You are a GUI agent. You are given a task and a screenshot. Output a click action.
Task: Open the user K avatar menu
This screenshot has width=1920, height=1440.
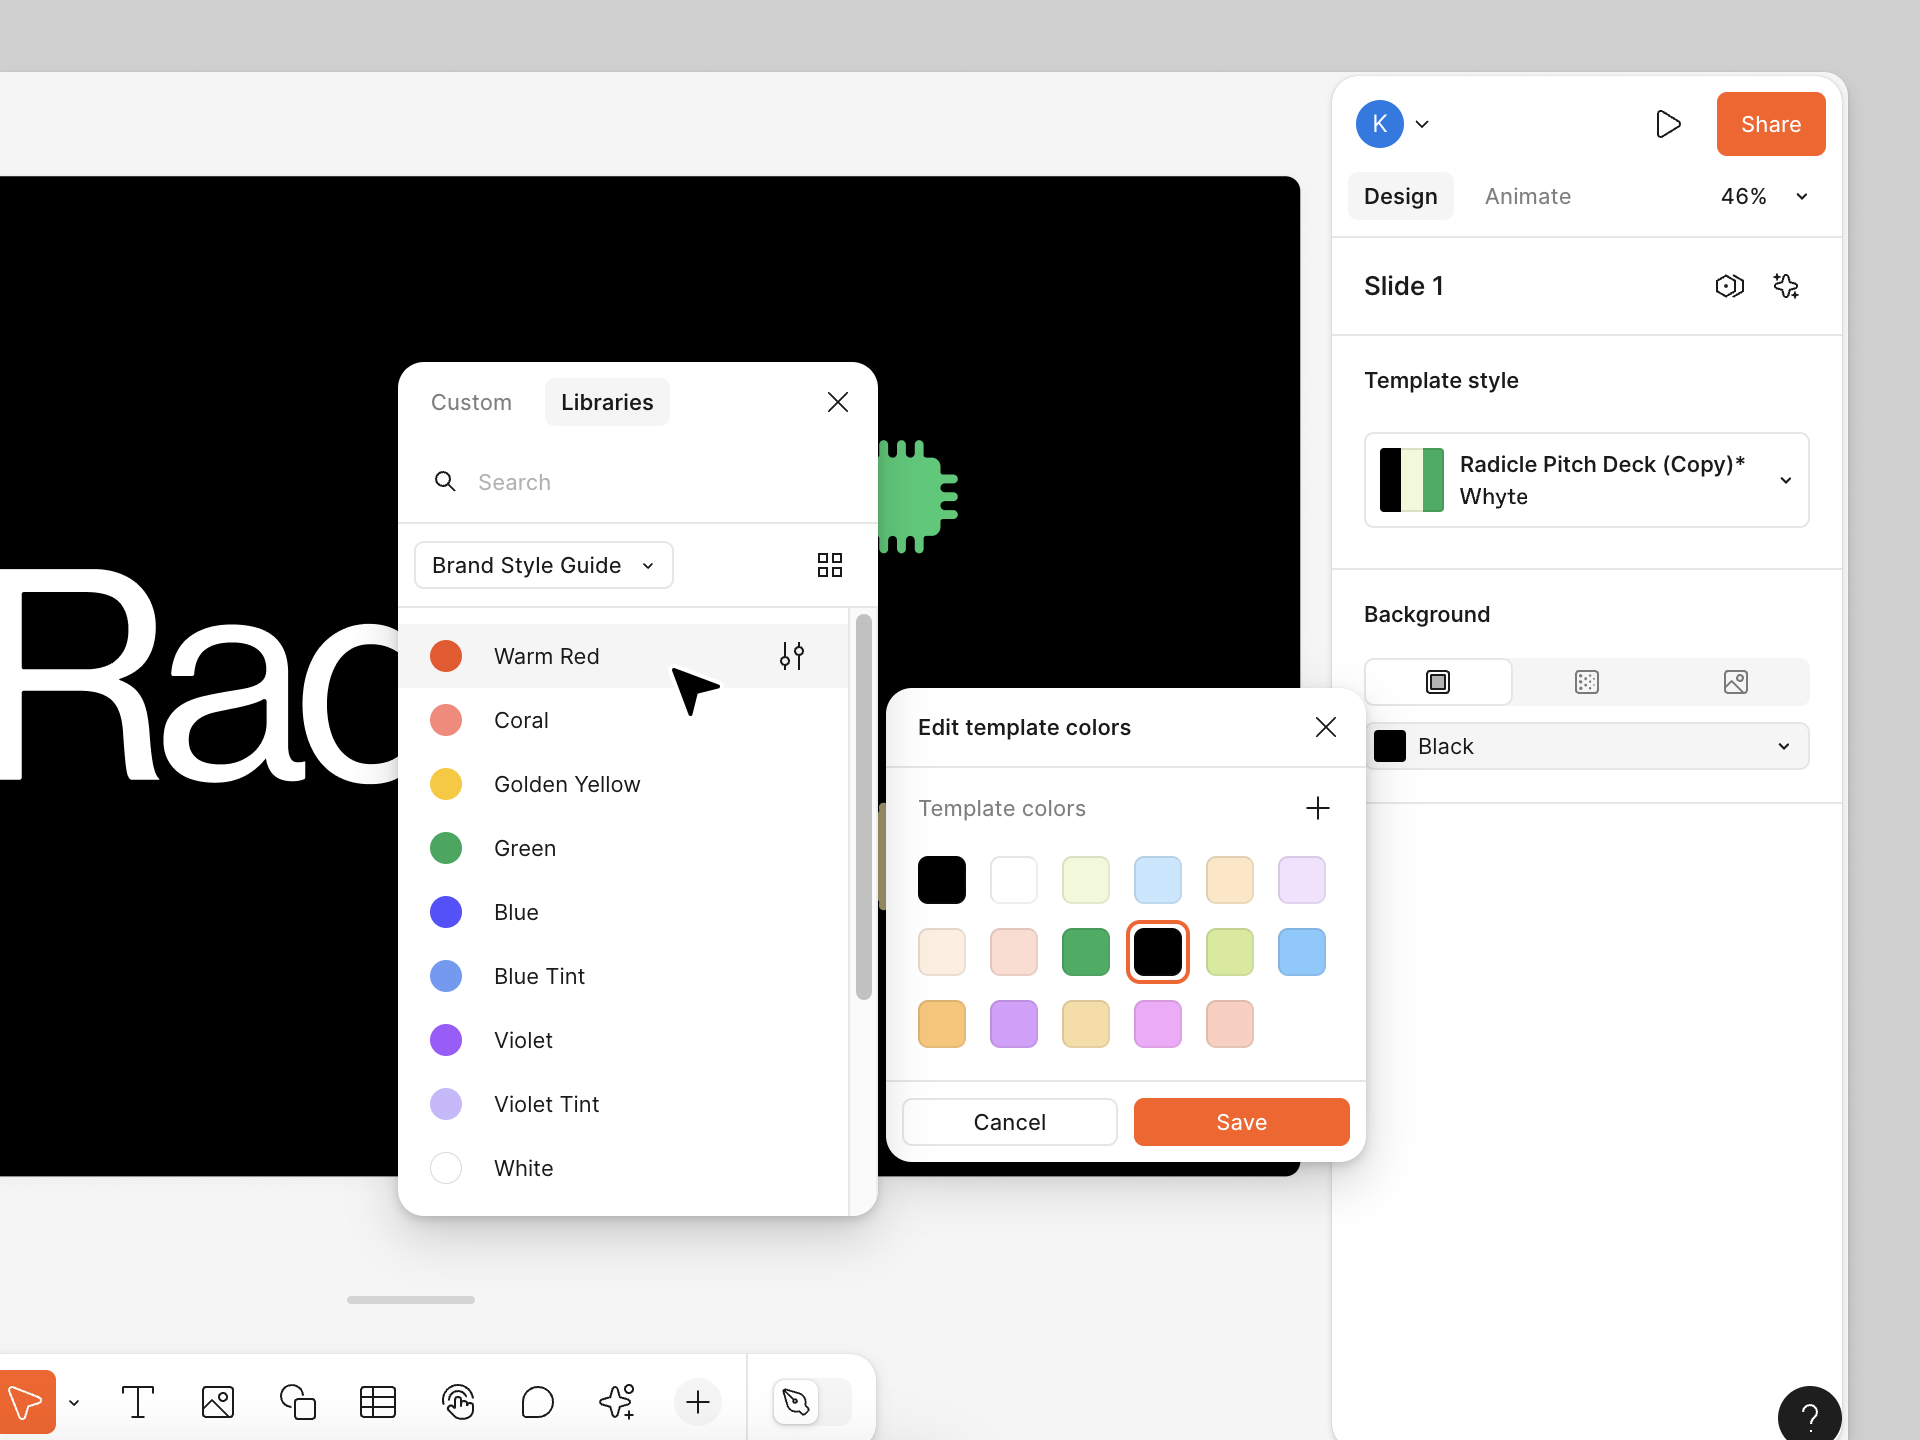click(1394, 124)
